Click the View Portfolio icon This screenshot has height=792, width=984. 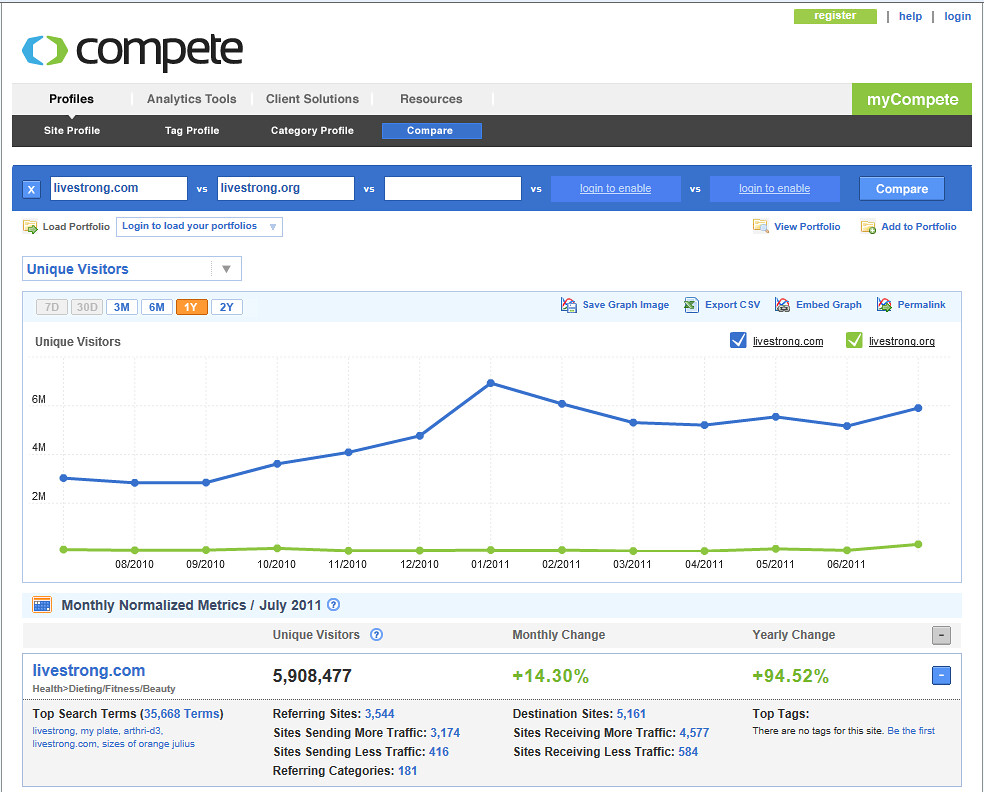tap(761, 227)
